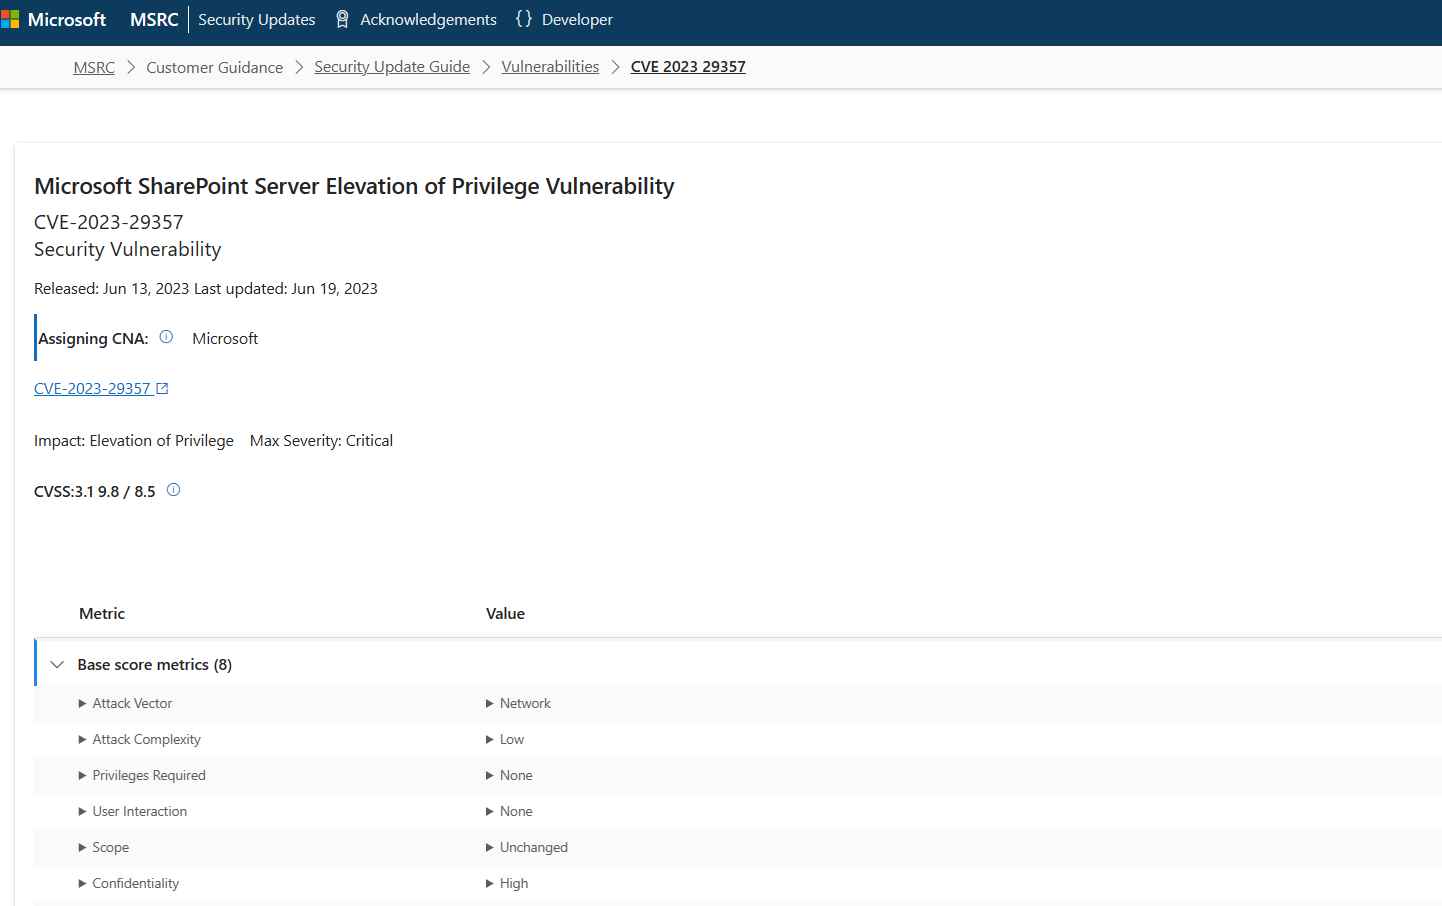Expand the User Interaction metric row

click(132, 811)
